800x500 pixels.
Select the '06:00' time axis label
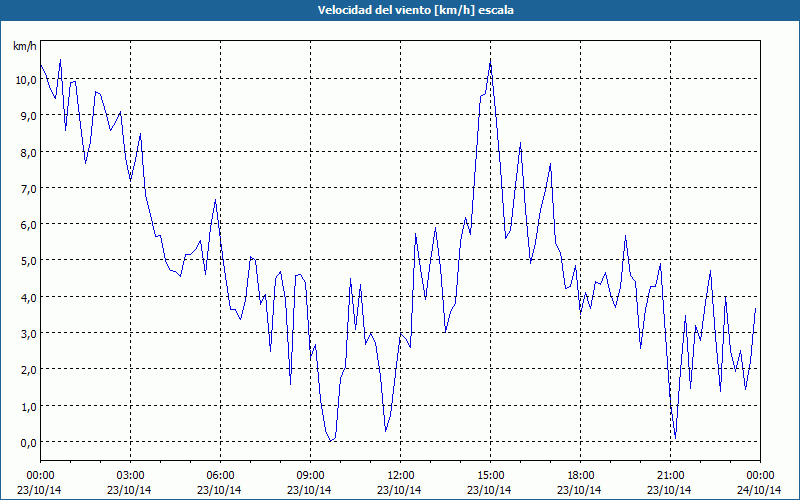(220, 476)
